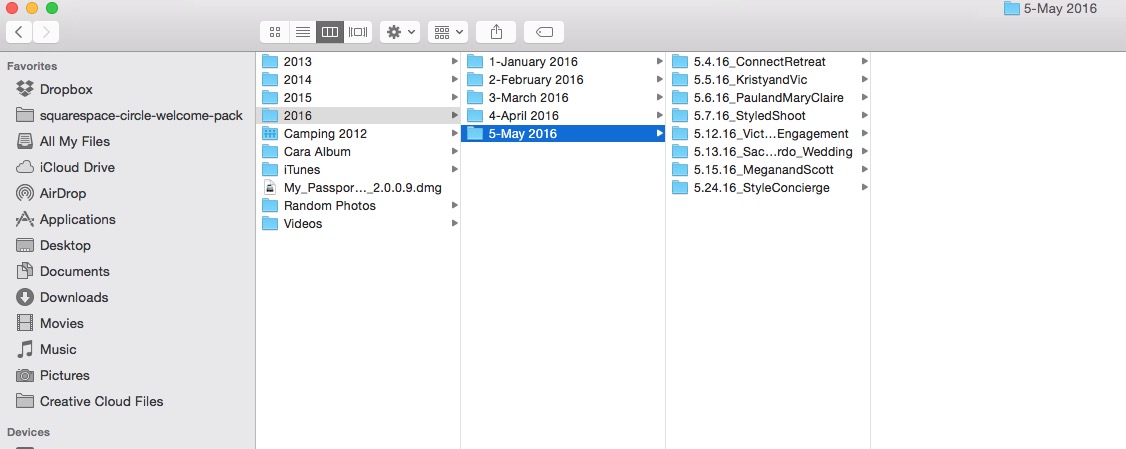Expand the arrow beside 5.7.16_StyledShoot

point(865,116)
